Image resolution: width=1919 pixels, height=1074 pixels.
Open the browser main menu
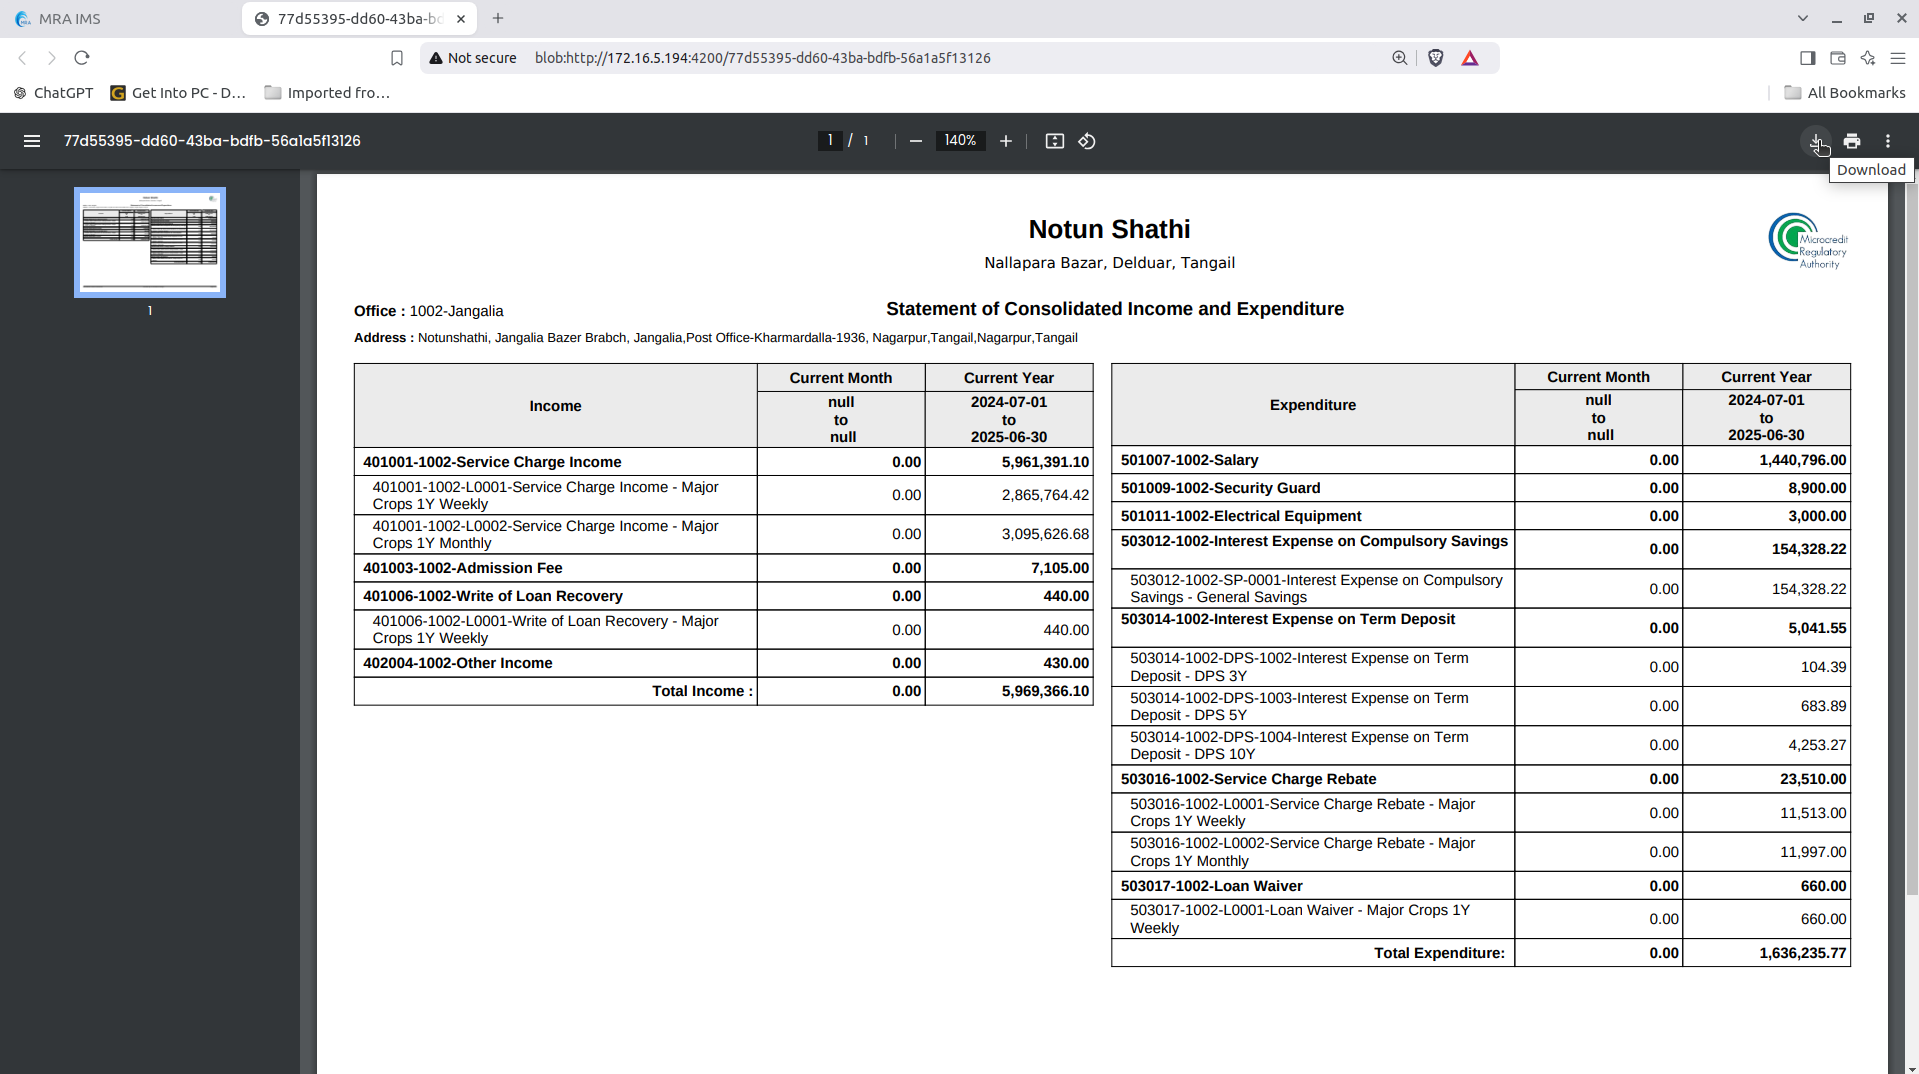tap(1898, 58)
